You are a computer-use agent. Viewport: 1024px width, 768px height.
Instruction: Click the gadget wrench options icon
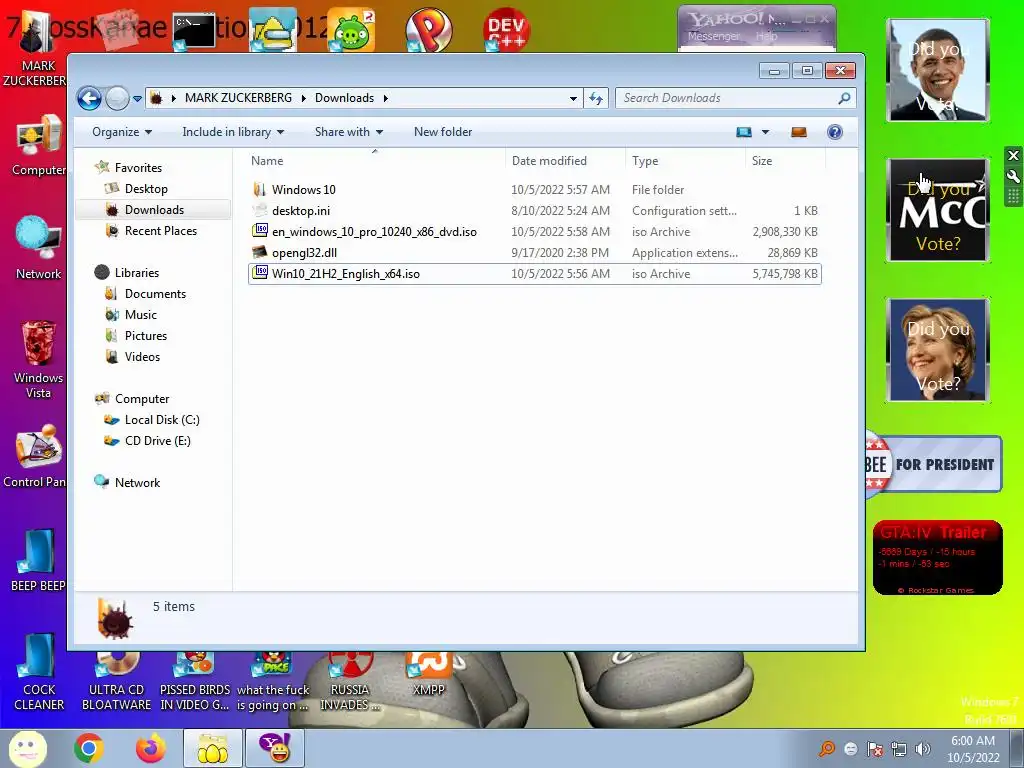click(x=1013, y=176)
